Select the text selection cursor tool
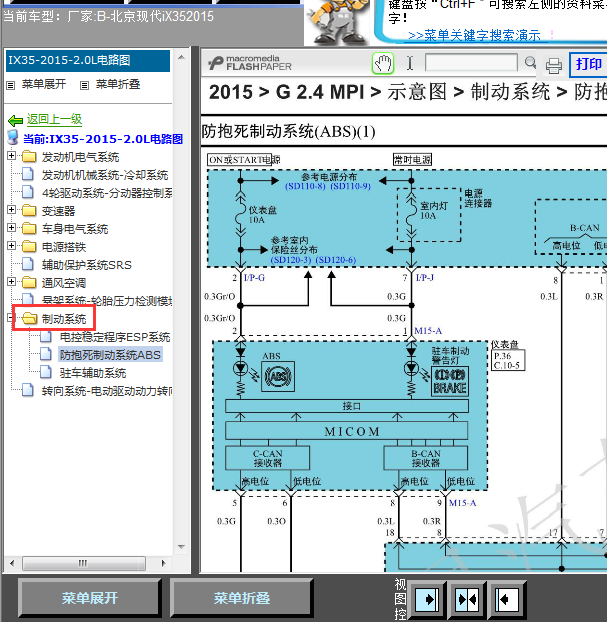Viewport: 607px width, 622px height. tap(410, 63)
